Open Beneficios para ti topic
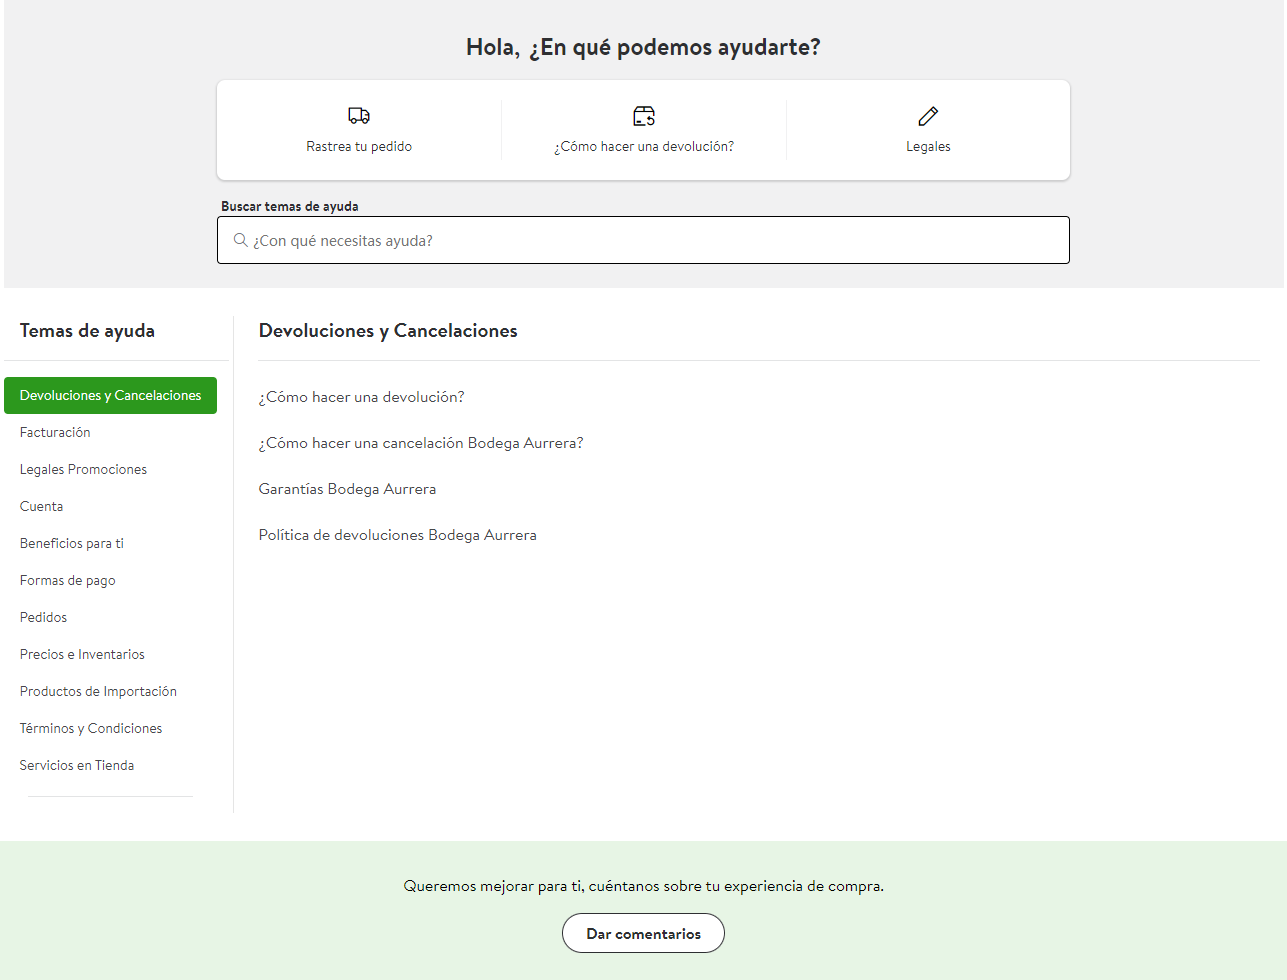The width and height of the screenshot is (1287, 980). 72,543
